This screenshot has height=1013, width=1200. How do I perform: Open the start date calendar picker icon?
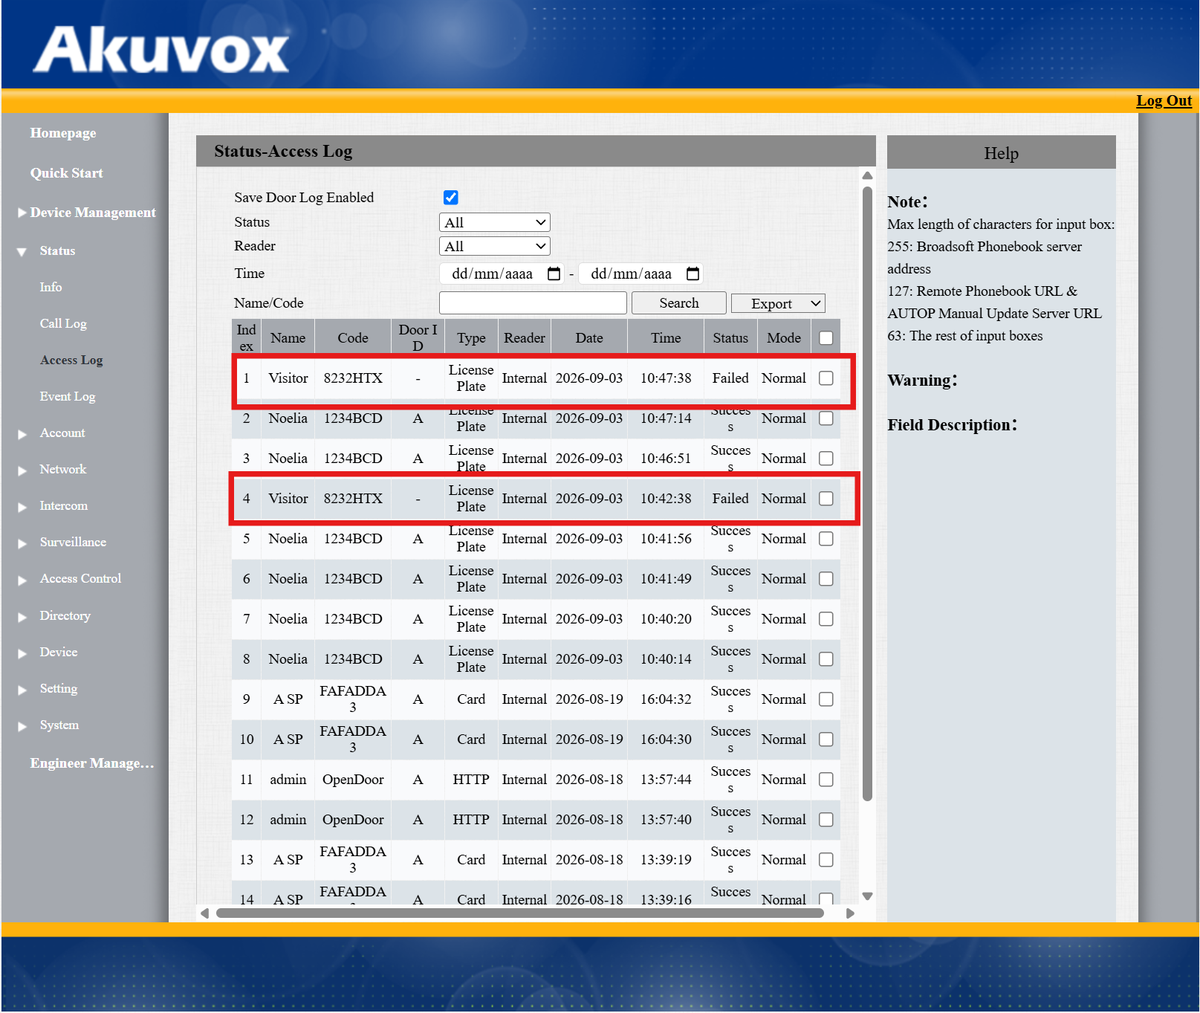pyautogui.click(x=554, y=274)
